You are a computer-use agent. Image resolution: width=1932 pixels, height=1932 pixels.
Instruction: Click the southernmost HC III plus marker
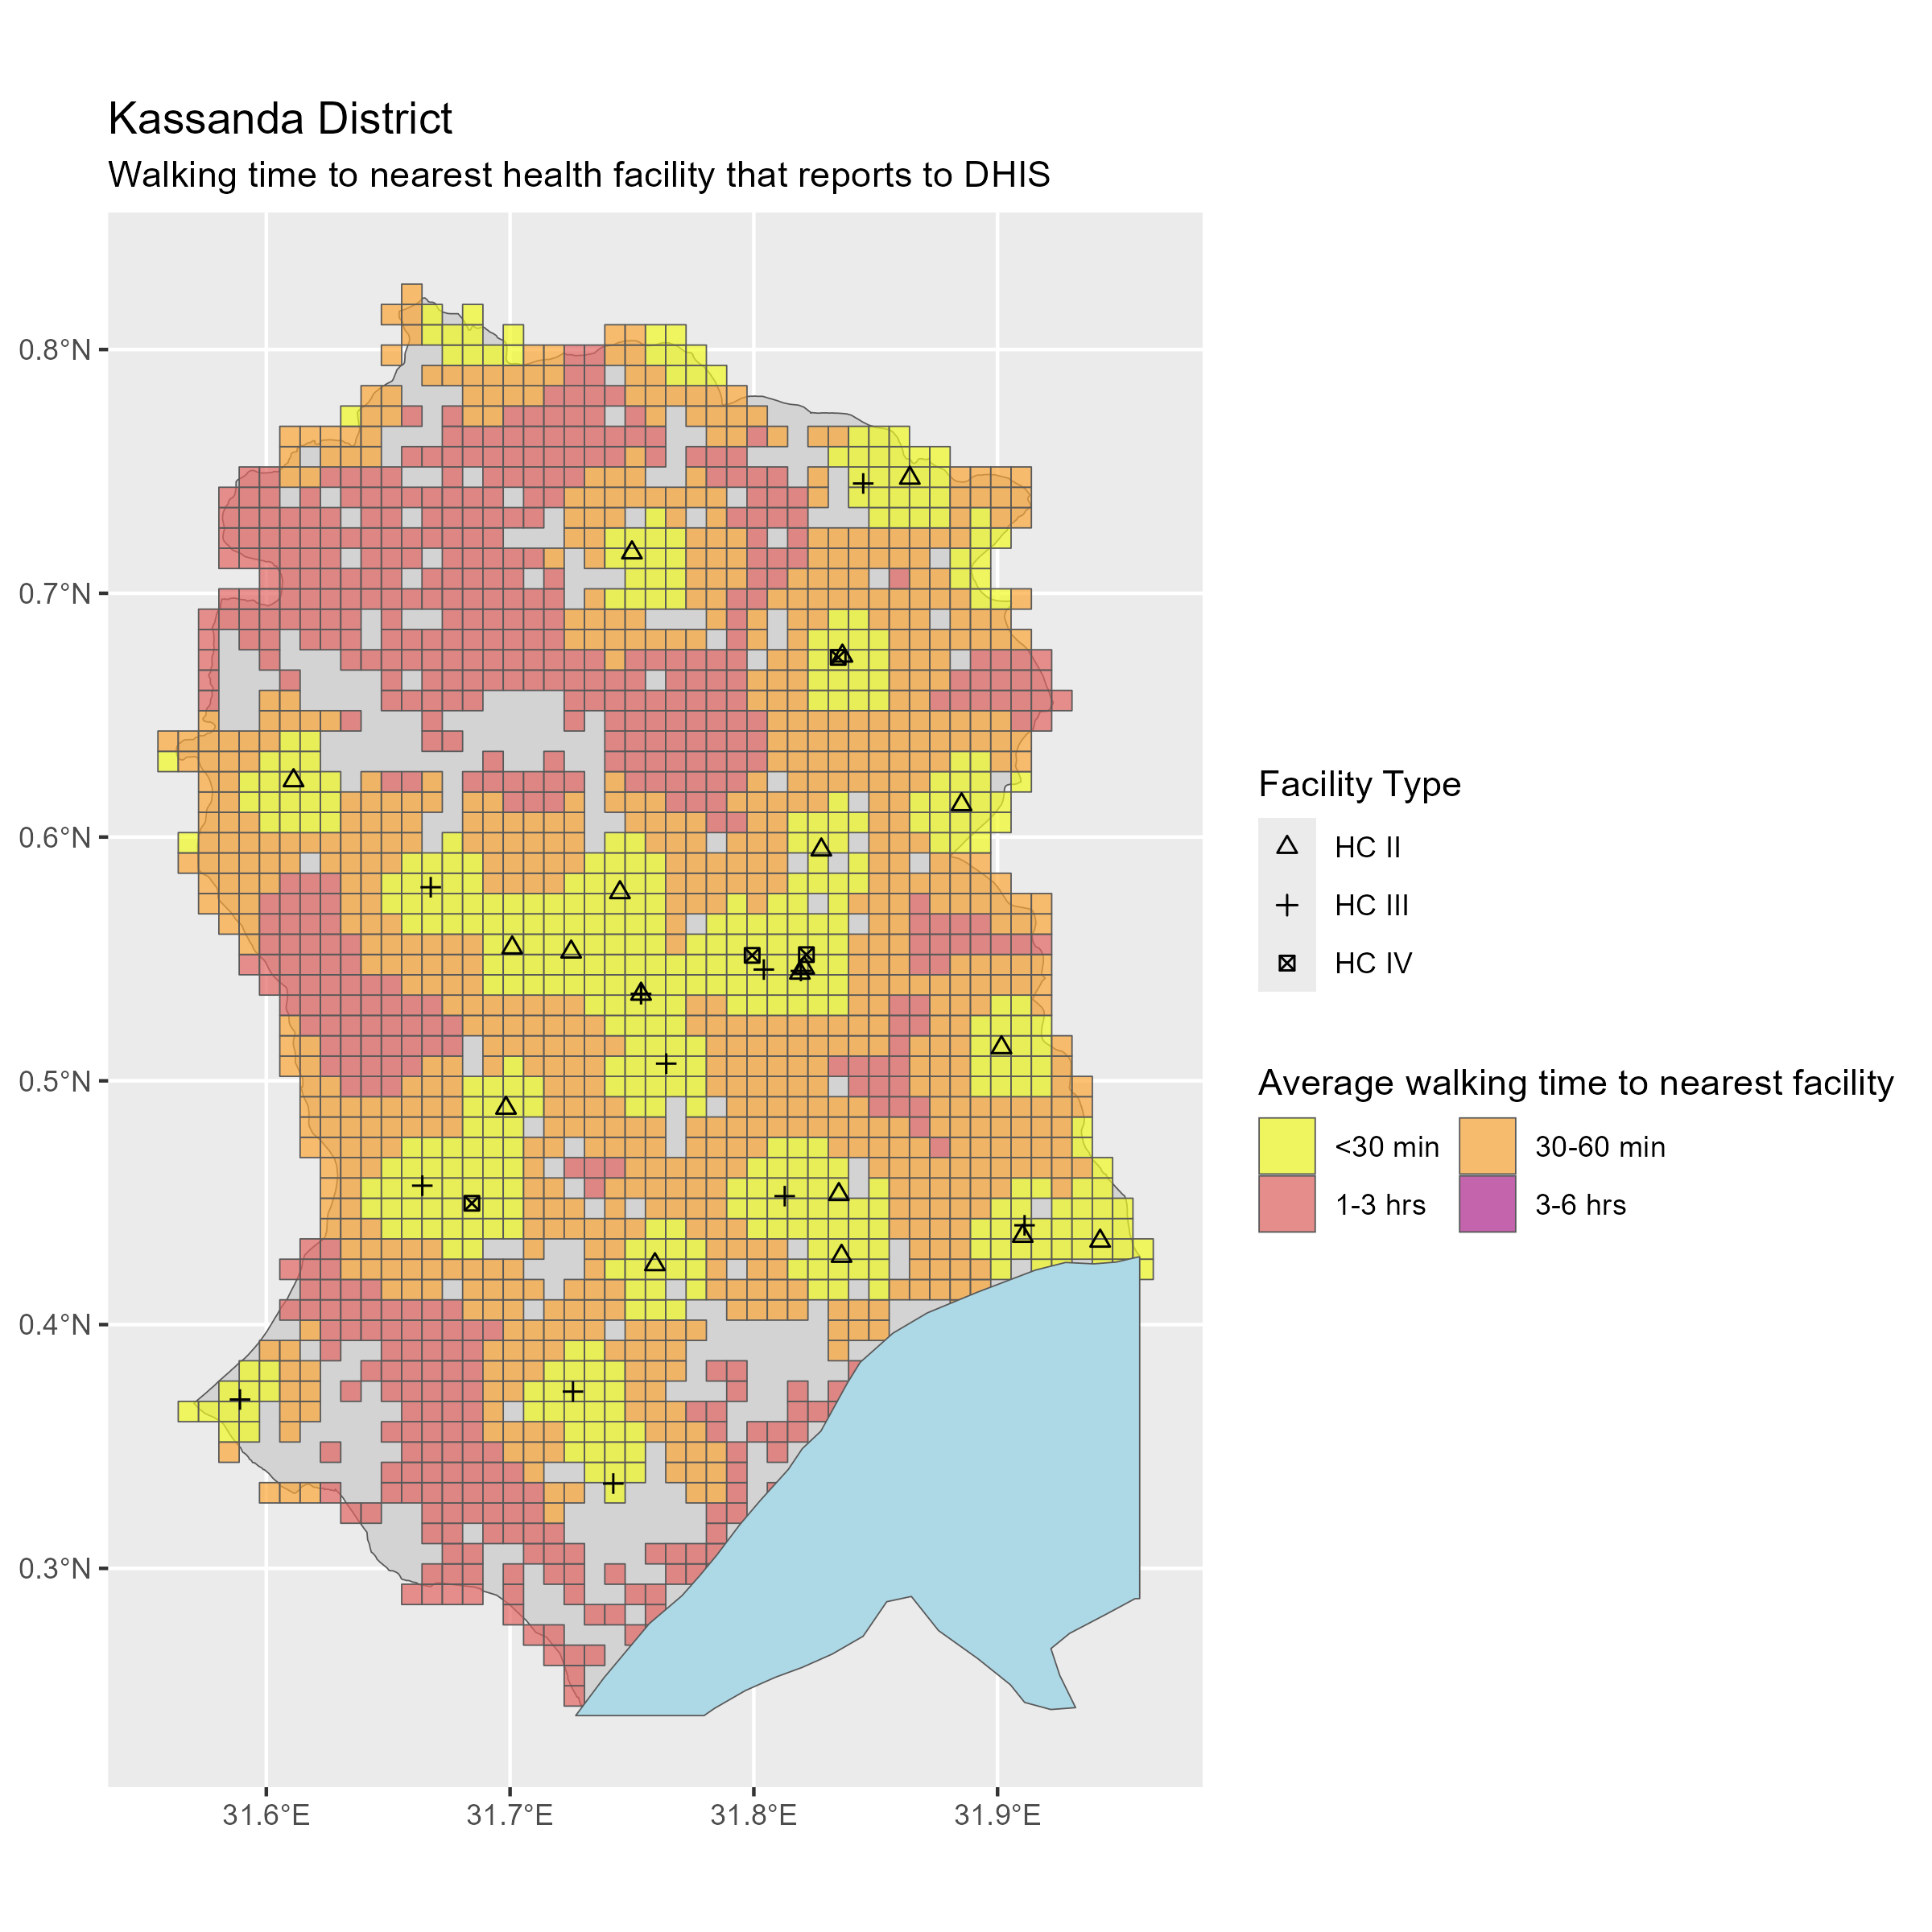tap(614, 1483)
